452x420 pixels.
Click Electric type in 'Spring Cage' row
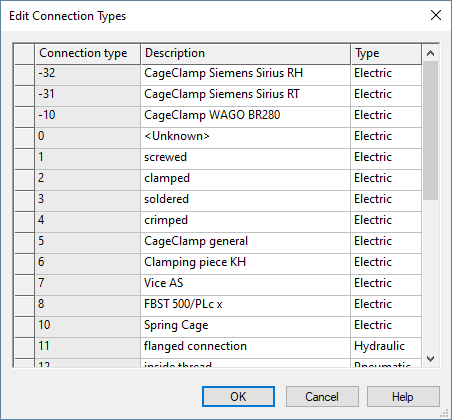(x=386, y=327)
